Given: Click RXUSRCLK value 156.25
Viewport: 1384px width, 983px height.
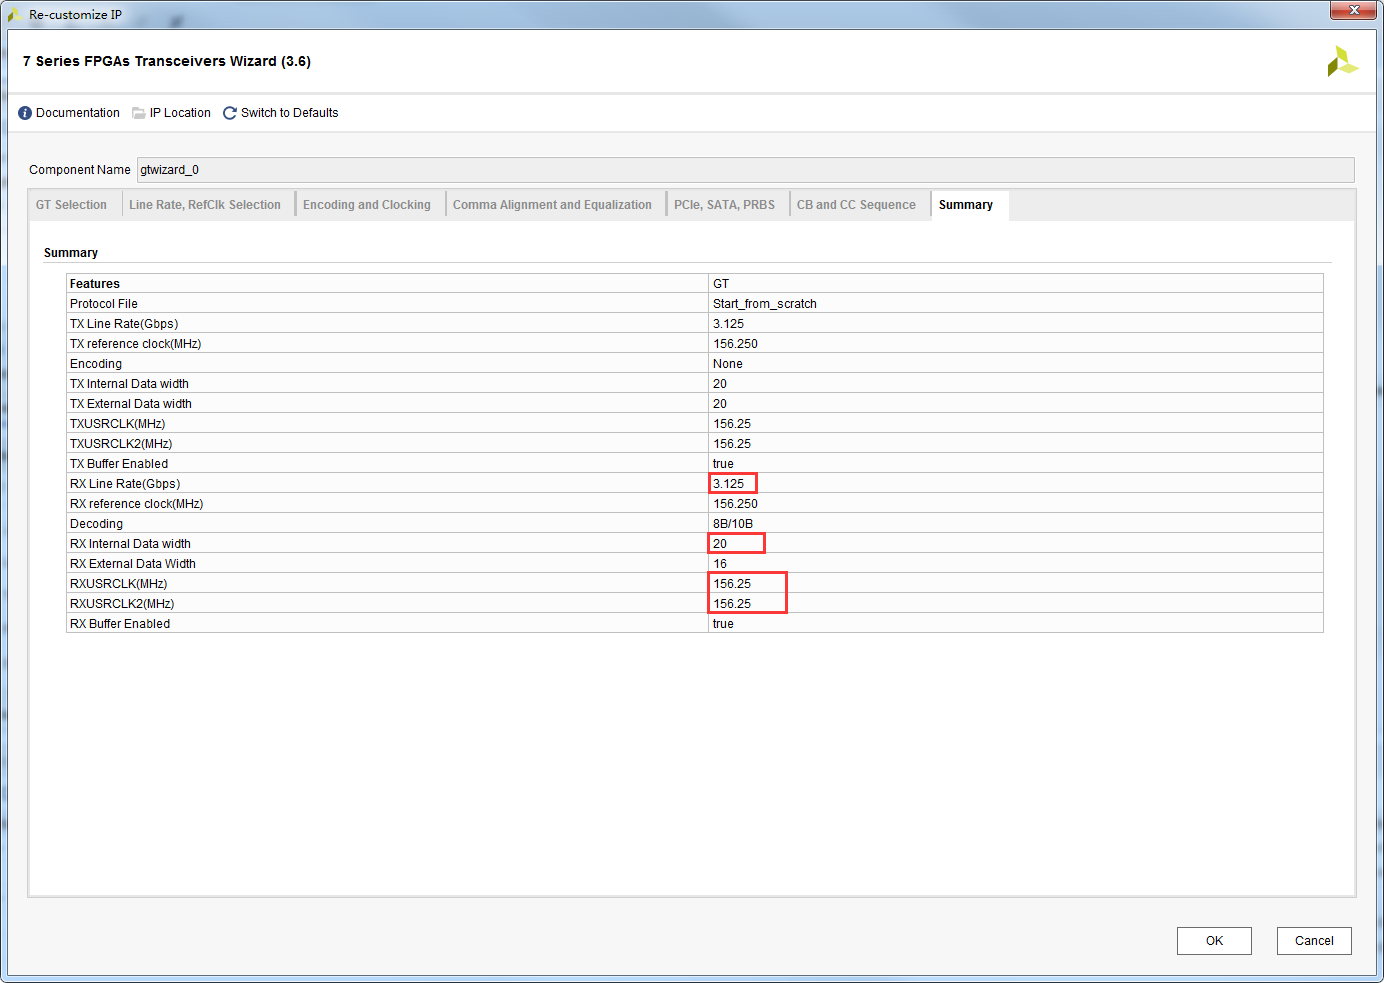Looking at the screenshot, I should click(x=732, y=584).
